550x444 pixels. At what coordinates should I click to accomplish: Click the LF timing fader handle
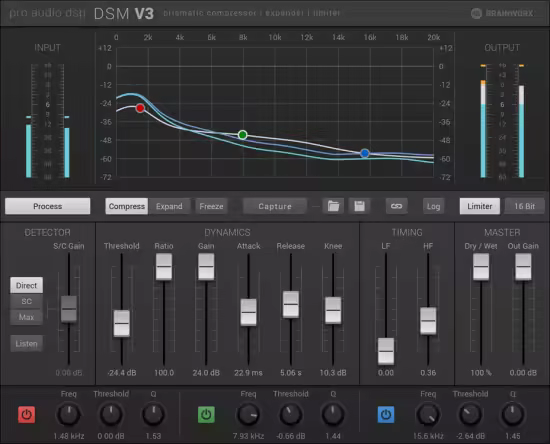(386, 351)
